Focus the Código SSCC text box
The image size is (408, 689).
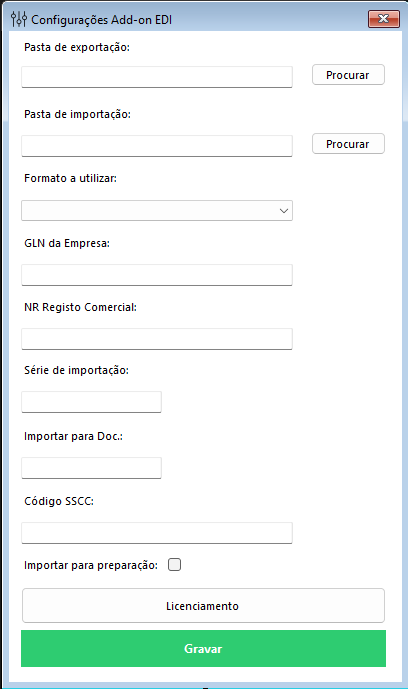point(157,533)
